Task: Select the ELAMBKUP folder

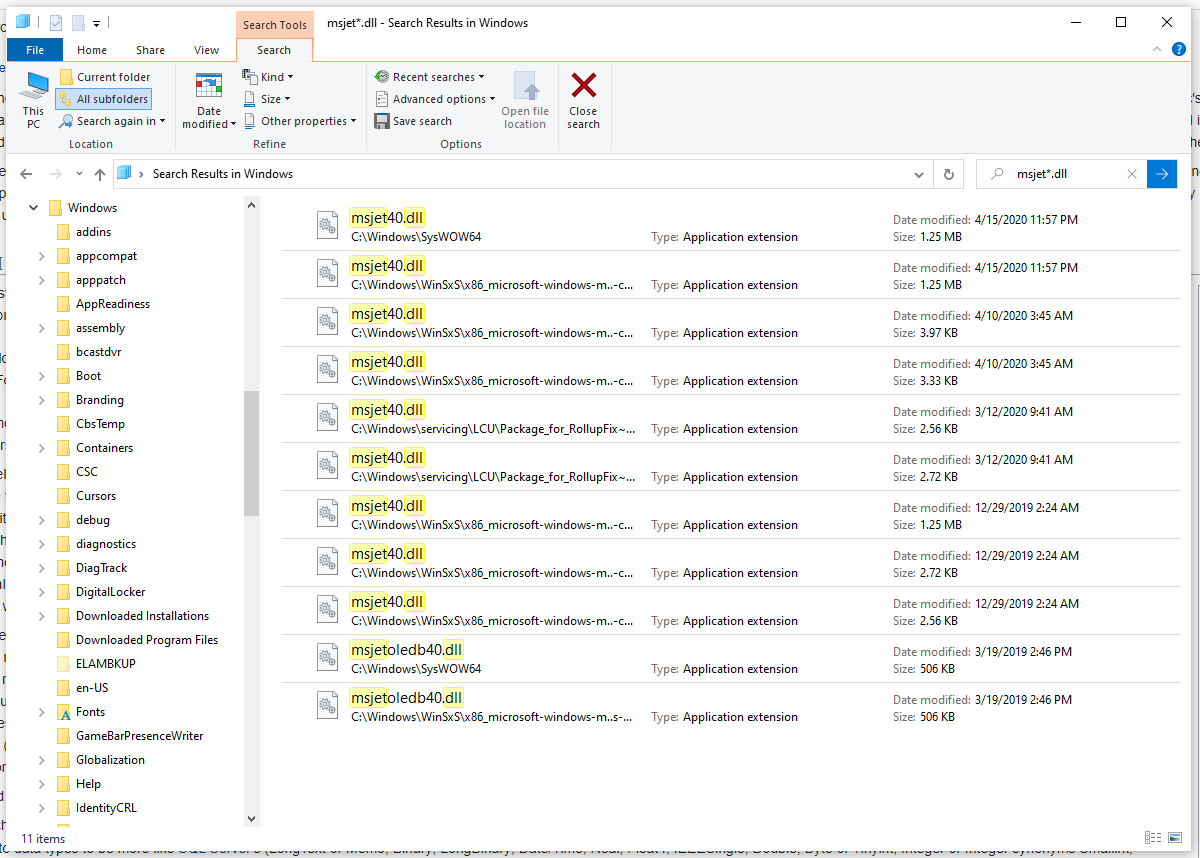Action: pos(105,664)
